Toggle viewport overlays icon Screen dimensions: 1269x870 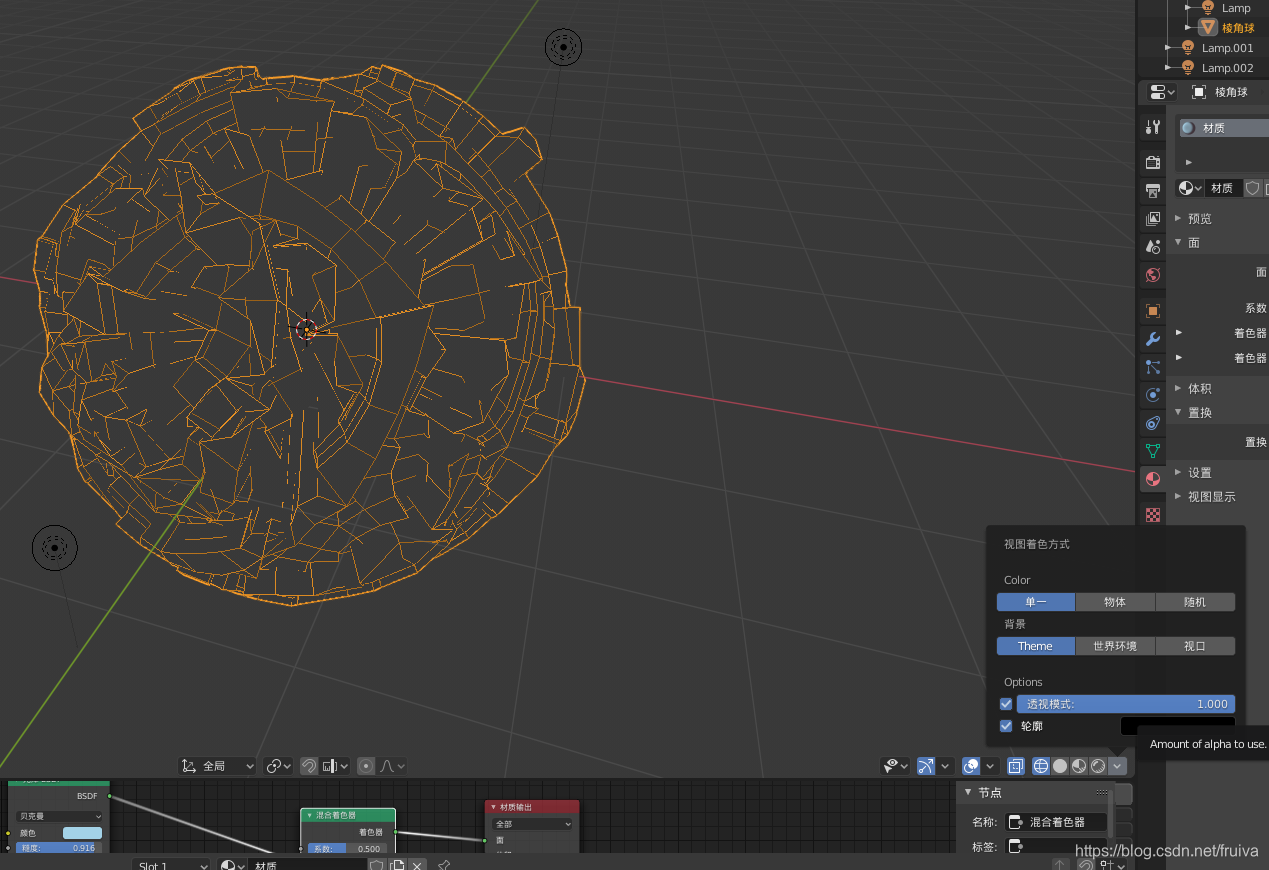[x=971, y=766]
